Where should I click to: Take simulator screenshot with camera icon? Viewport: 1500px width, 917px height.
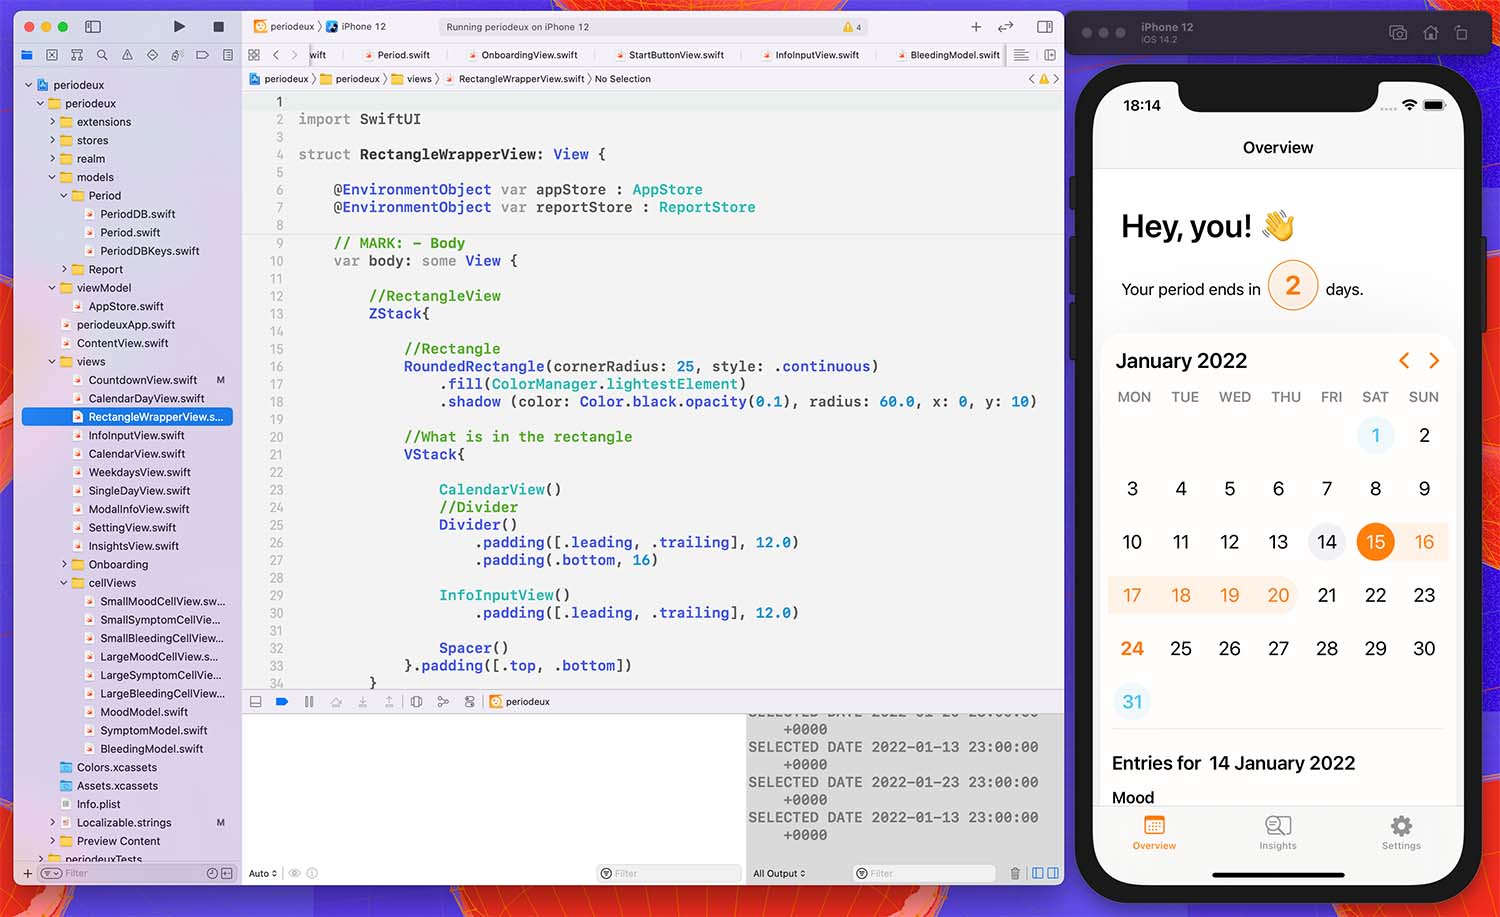point(1398,33)
